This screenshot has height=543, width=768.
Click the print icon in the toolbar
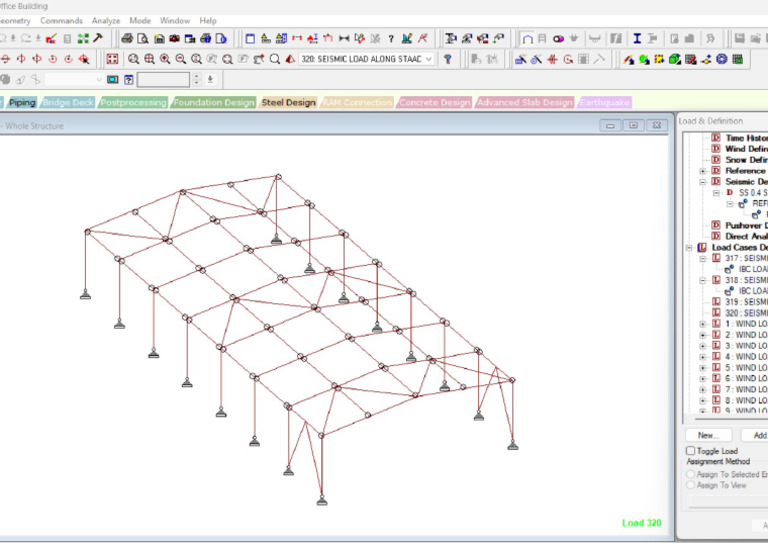coord(127,39)
